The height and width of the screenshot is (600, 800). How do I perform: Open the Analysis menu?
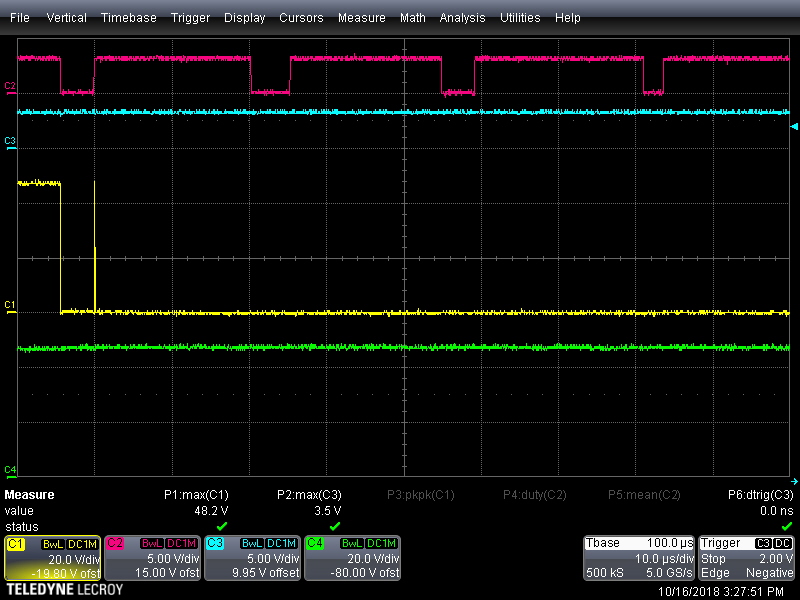pyautogui.click(x=462, y=17)
